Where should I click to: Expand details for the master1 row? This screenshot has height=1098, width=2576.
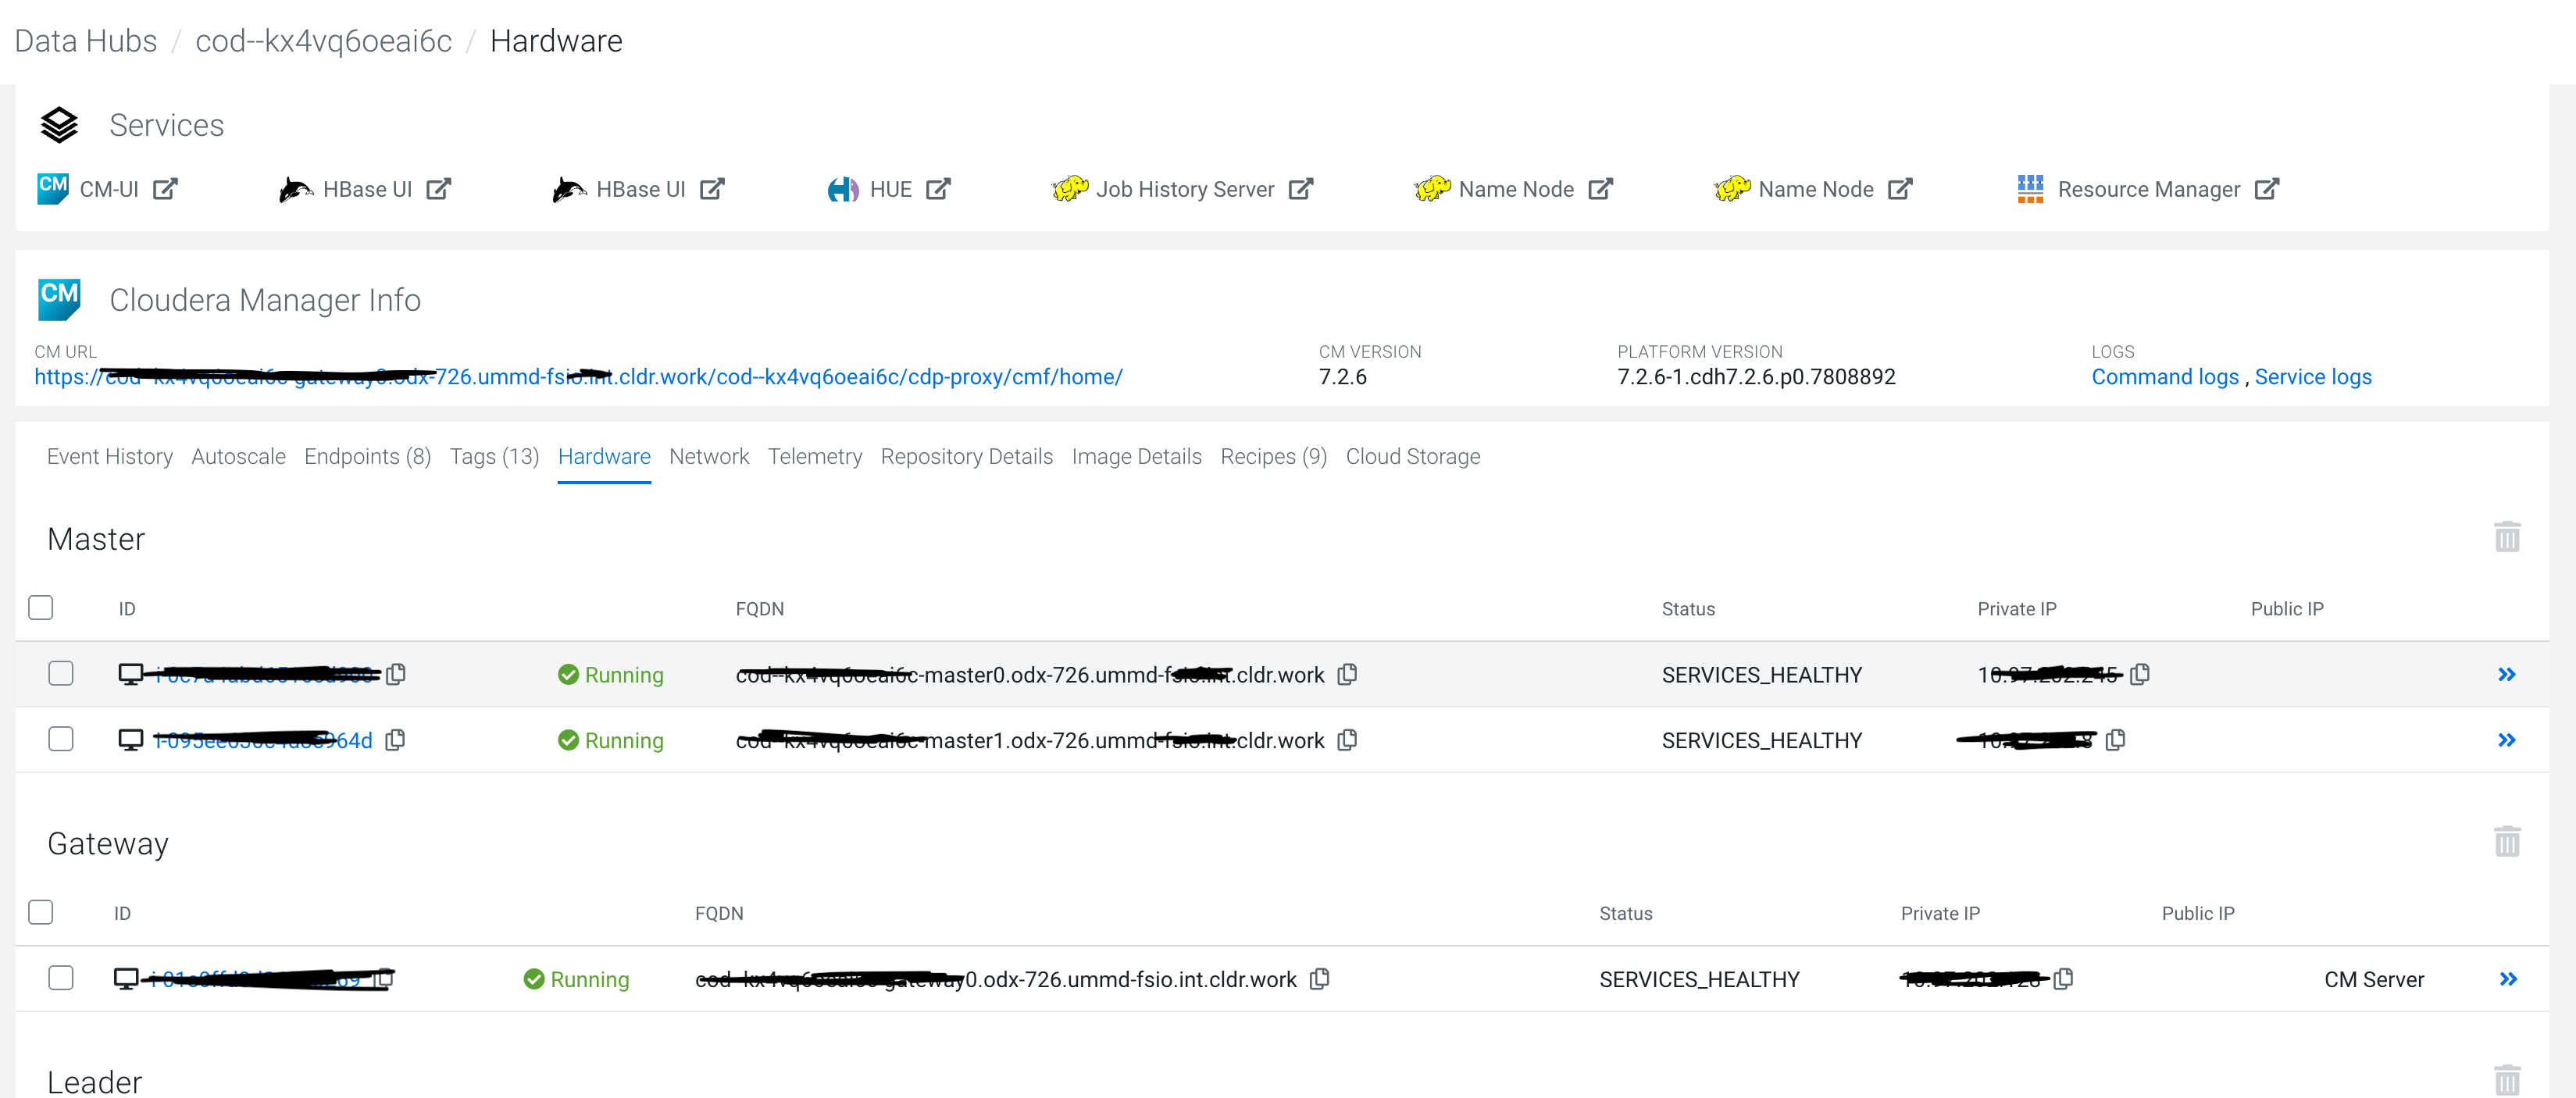tap(2508, 740)
